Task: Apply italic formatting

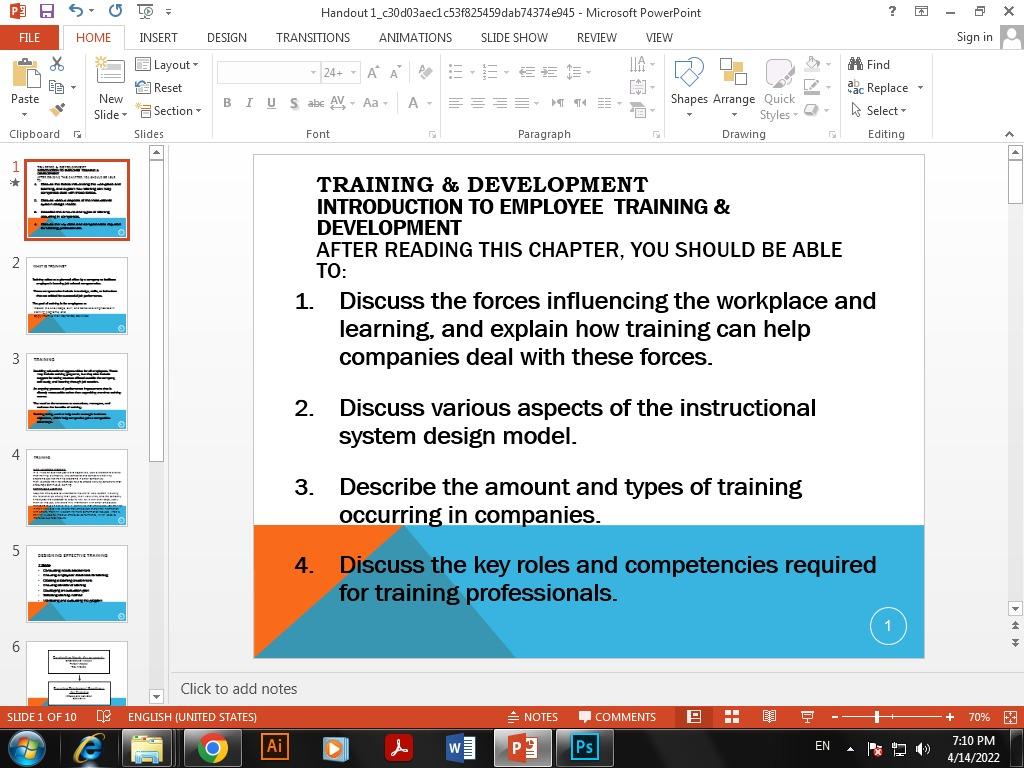Action: coord(248,102)
